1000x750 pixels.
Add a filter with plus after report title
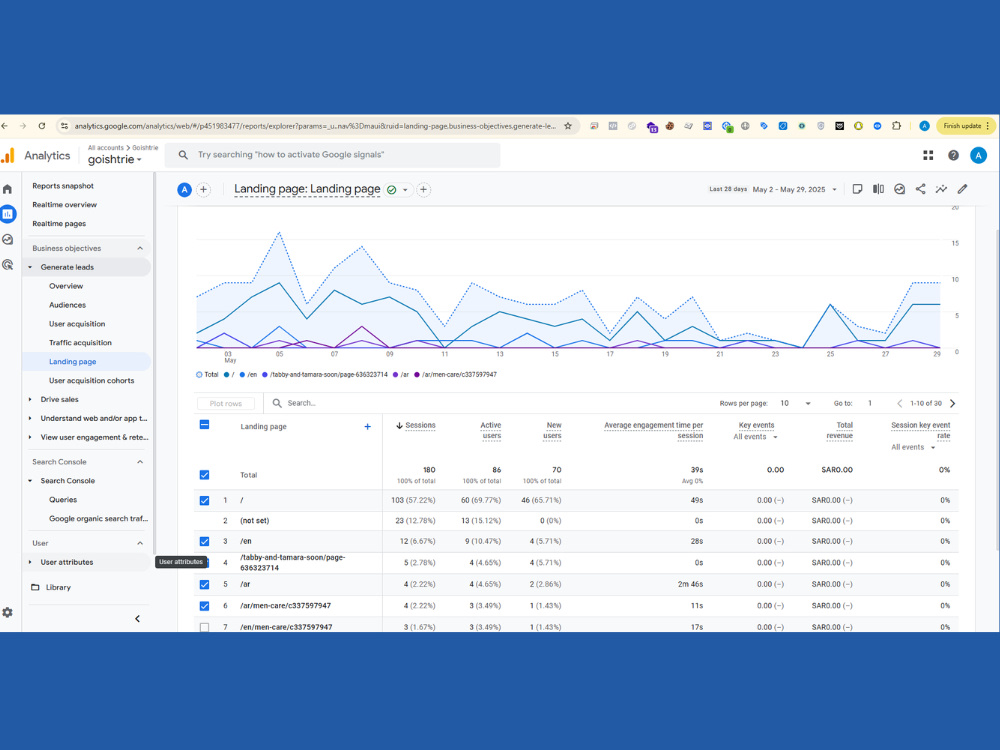423,189
